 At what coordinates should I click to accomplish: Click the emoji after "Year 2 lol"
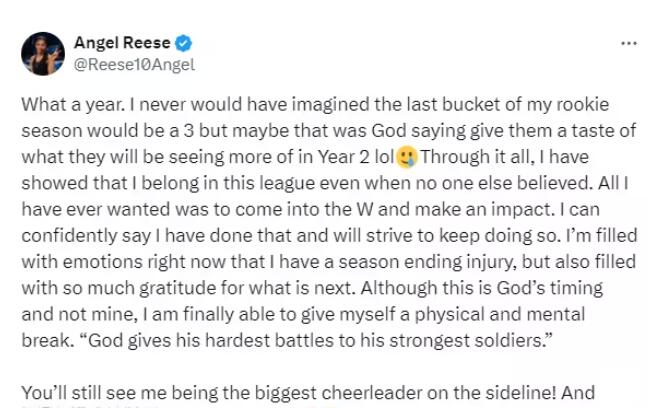pos(406,158)
